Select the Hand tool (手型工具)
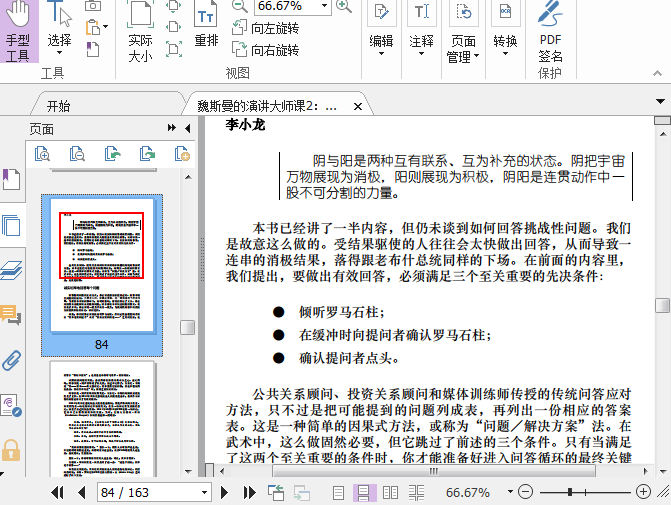Image resolution: width=671 pixels, height=505 pixels. point(18,31)
